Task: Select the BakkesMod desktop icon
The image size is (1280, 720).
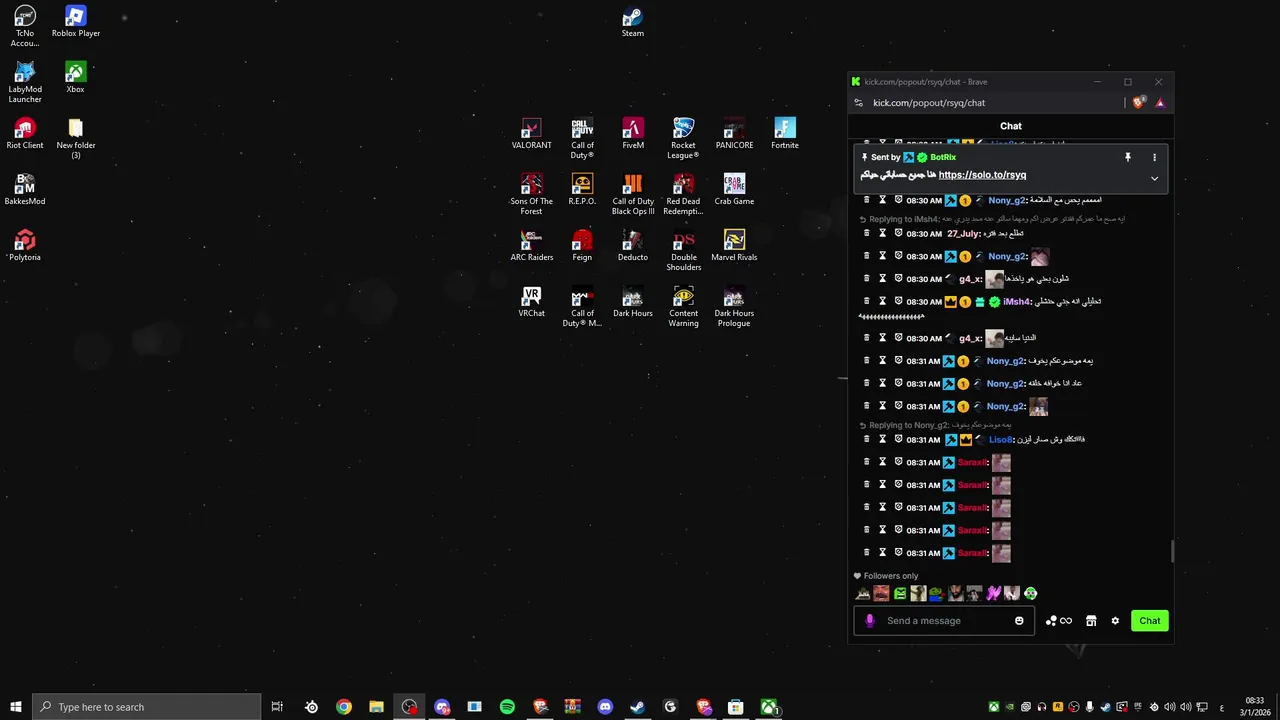Action: pos(25,190)
